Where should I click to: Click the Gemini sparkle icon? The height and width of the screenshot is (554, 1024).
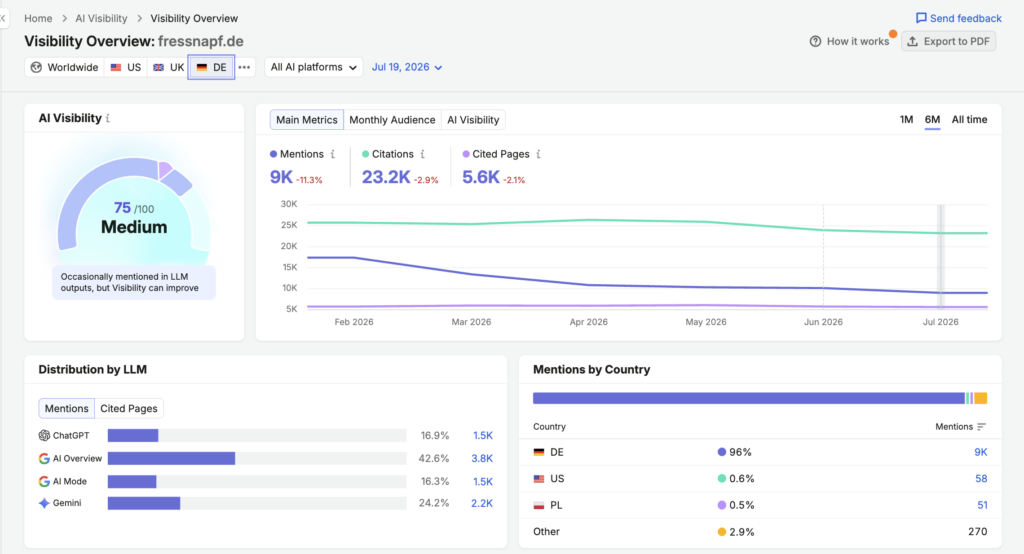click(44, 503)
